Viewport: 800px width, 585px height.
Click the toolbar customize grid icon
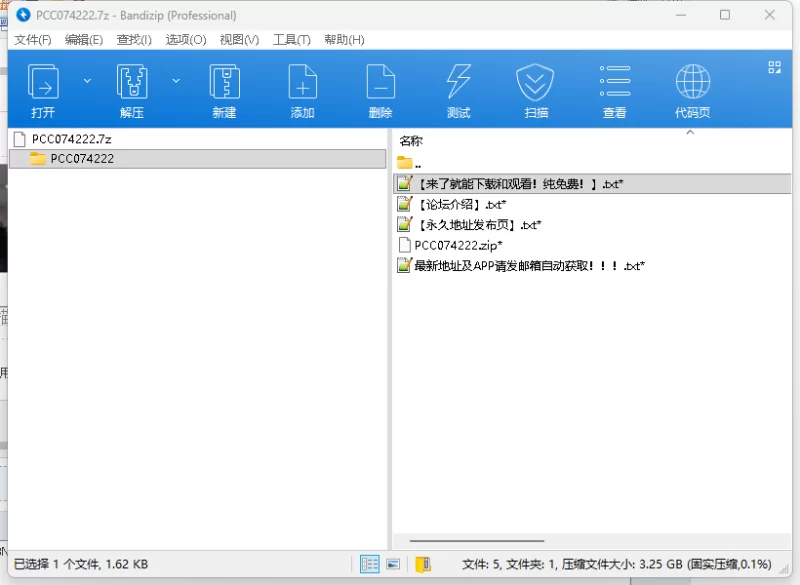(x=774, y=67)
